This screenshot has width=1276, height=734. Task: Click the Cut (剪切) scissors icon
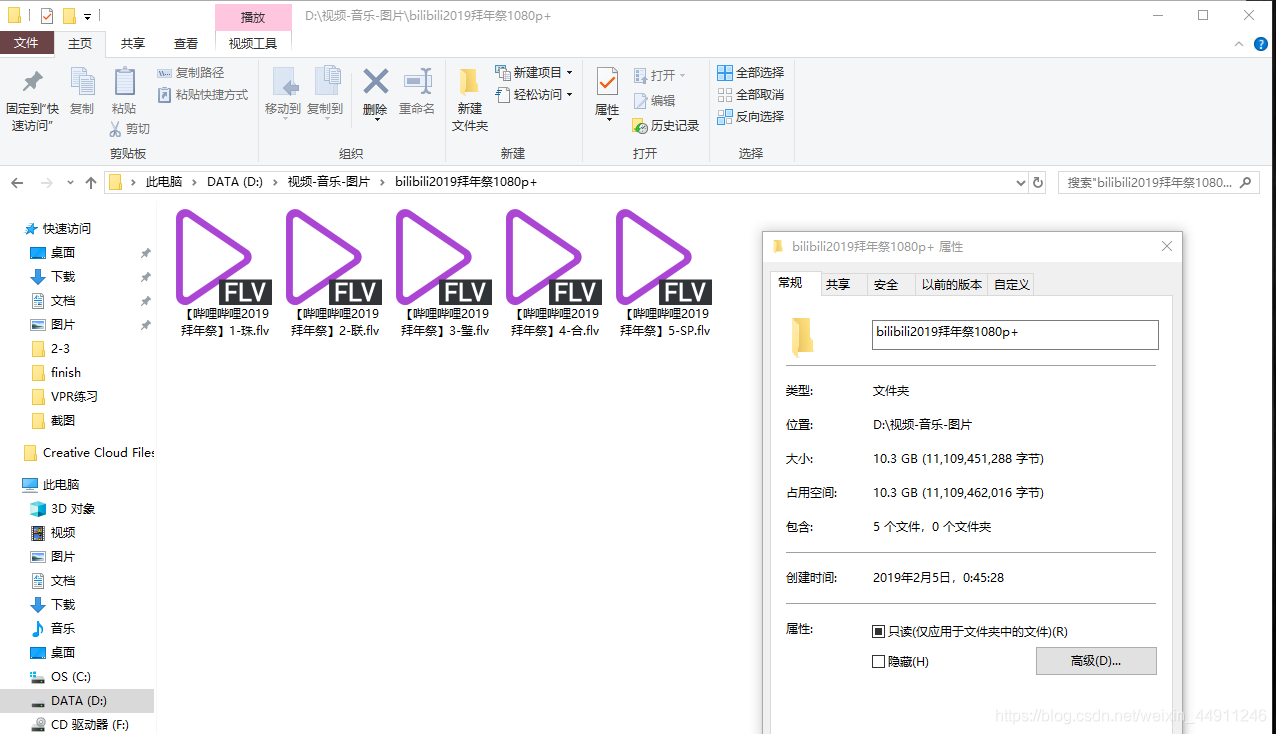[116, 129]
